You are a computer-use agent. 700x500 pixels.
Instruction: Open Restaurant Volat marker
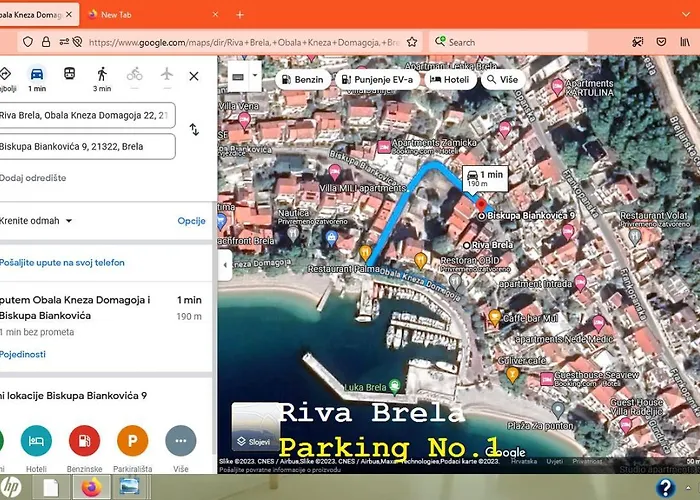pyautogui.click(x=634, y=237)
